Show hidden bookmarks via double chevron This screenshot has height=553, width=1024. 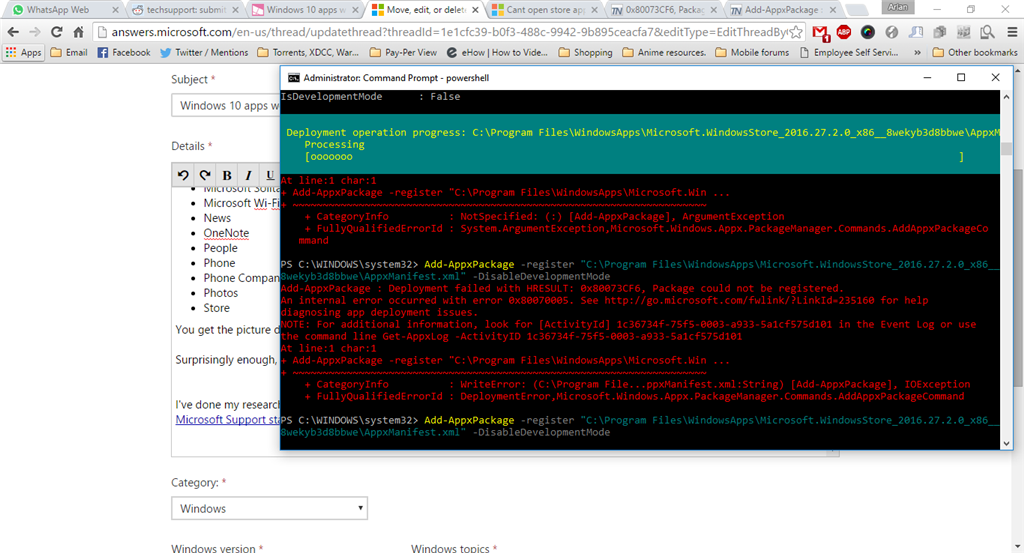click(918, 52)
